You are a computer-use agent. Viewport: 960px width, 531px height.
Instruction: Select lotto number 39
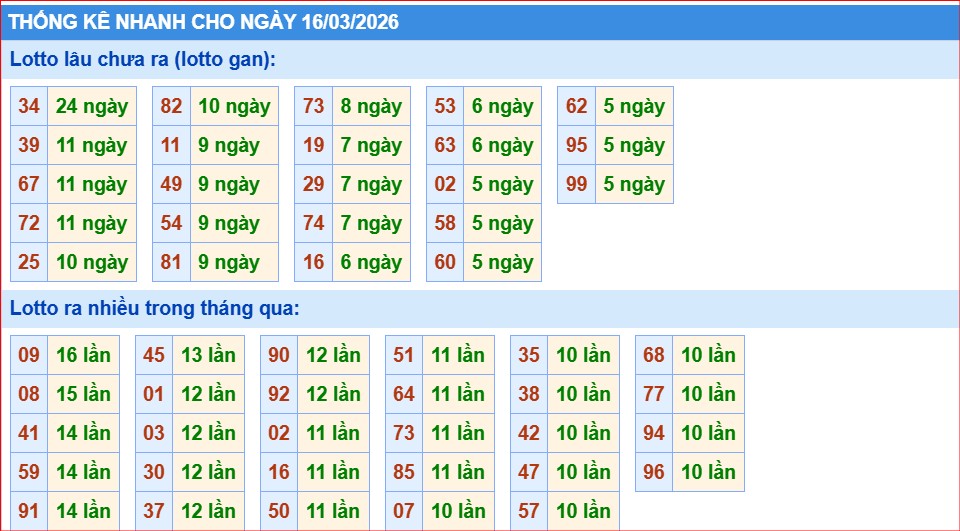(29, 145)
